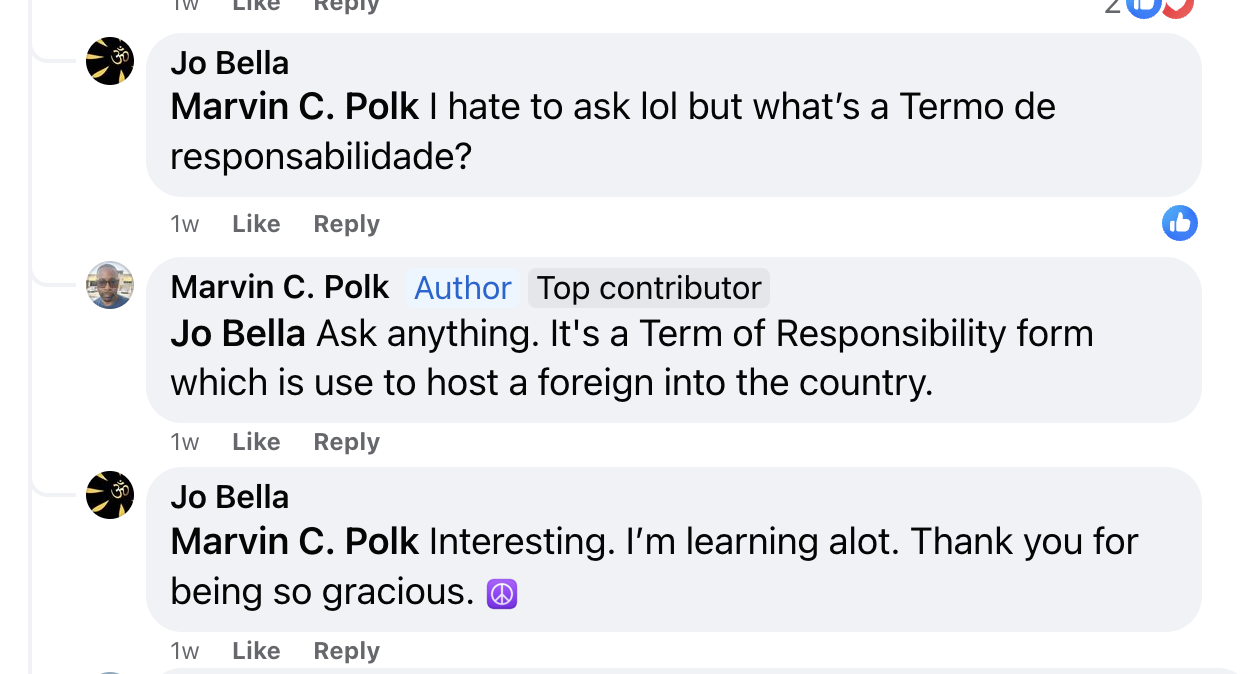Click the Marvin C. Polk mention before 'I hate to ask'
Screen dimensions: 1248x674
click(x=294, y=107)
